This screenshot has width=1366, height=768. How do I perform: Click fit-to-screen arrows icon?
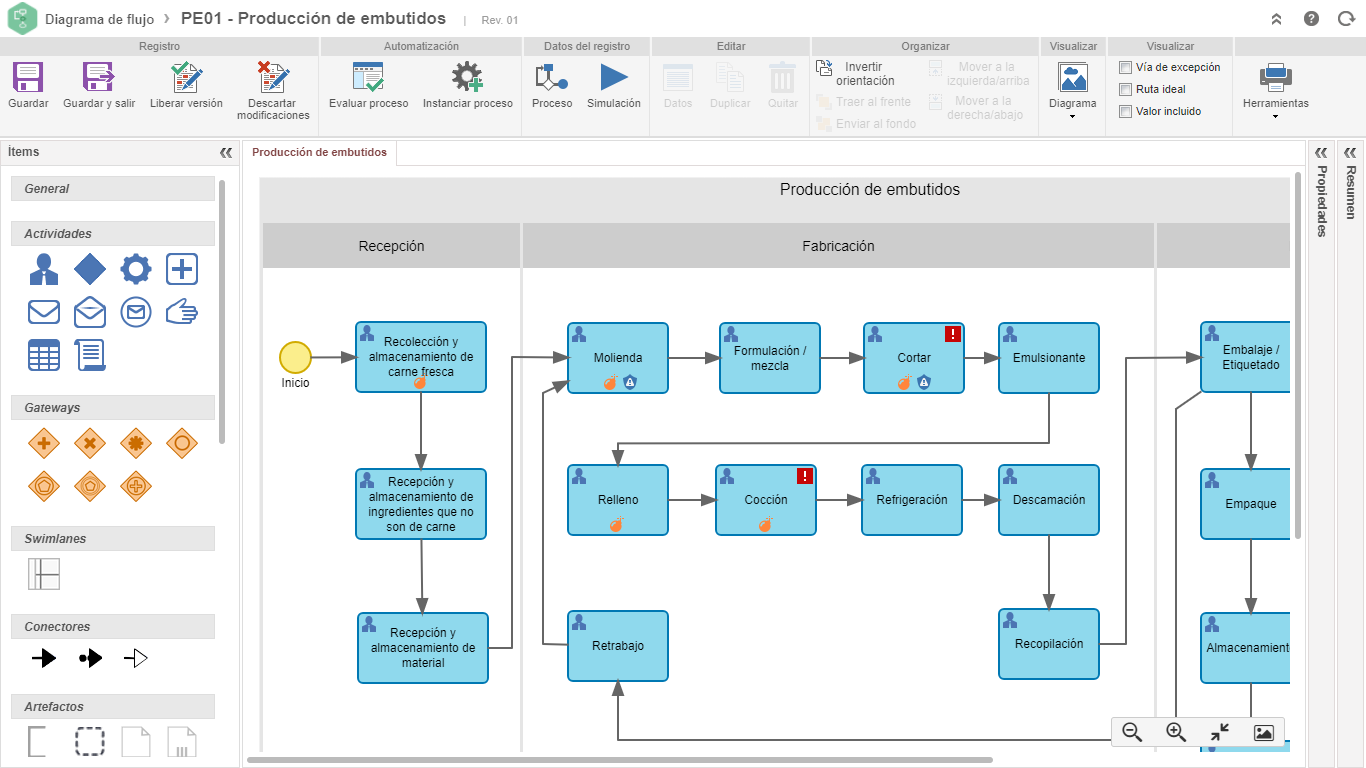[x=1219, y=732]
